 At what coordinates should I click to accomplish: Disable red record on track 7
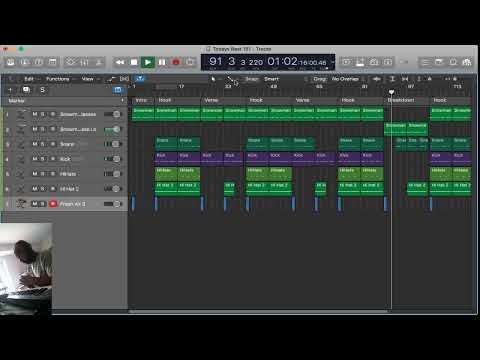point(53,204)
